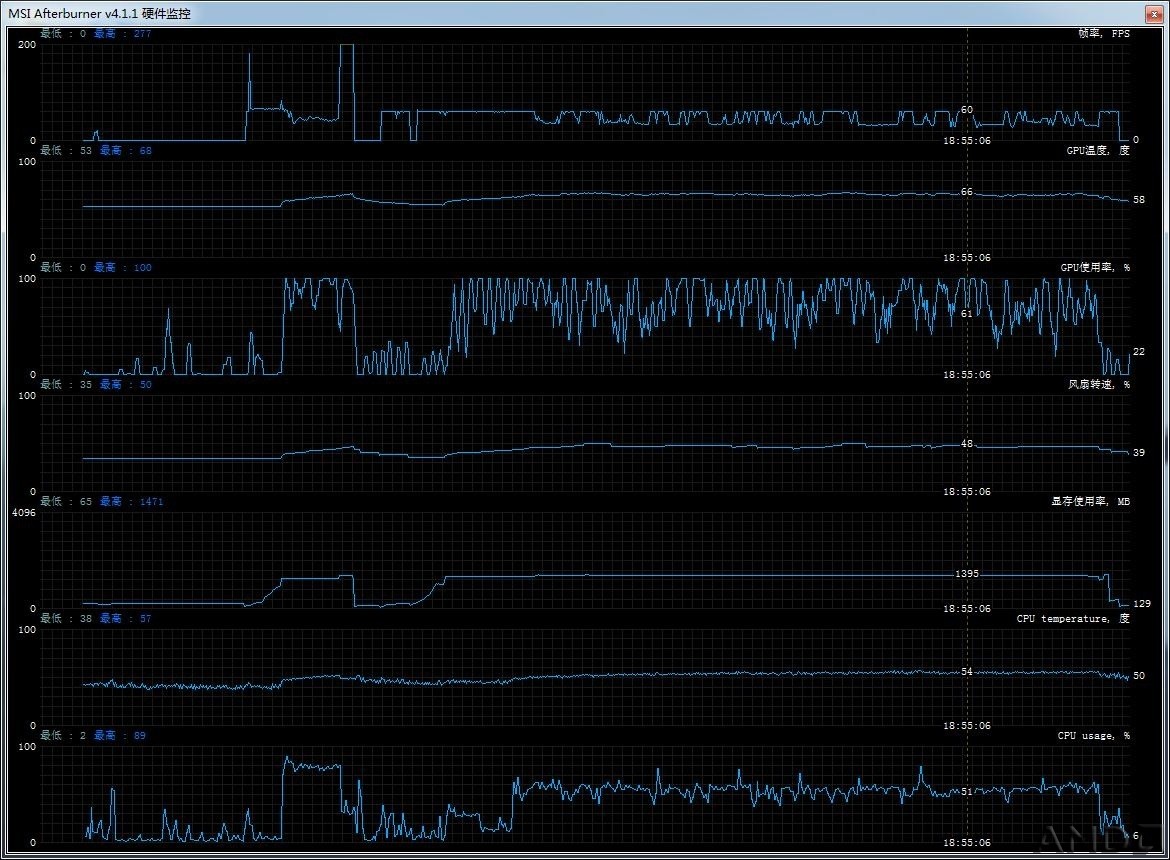Click the 18:55:06 timestamp under GPU usage graph
Viewport: 1170px width, 860px height.
tap(966, 375)
